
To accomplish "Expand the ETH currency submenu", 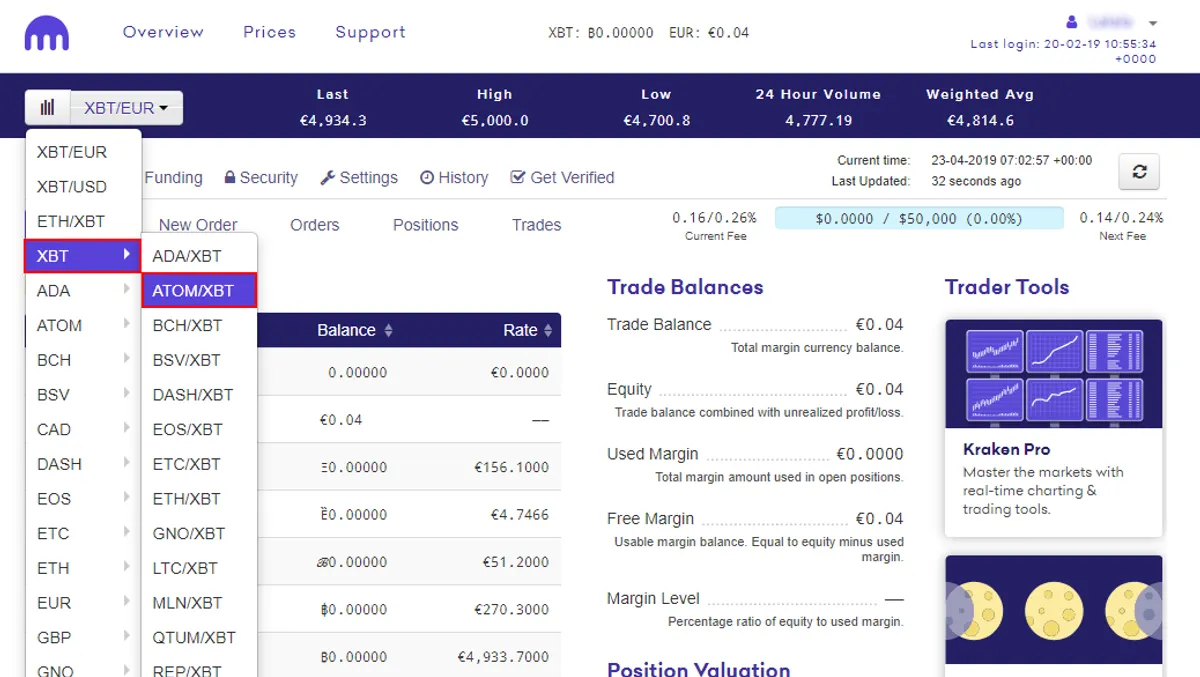I will tap(83, 568).
